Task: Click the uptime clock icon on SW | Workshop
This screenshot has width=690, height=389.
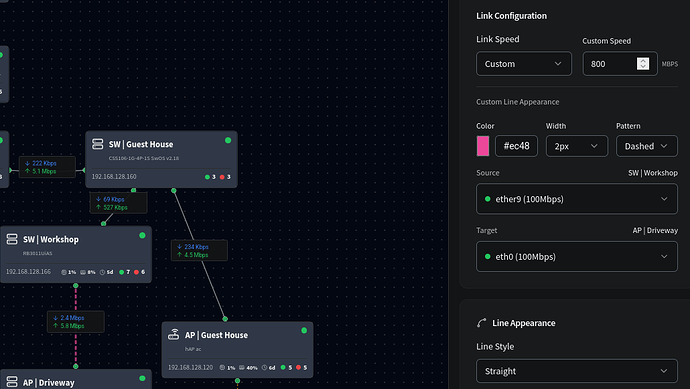Action: 102,272
